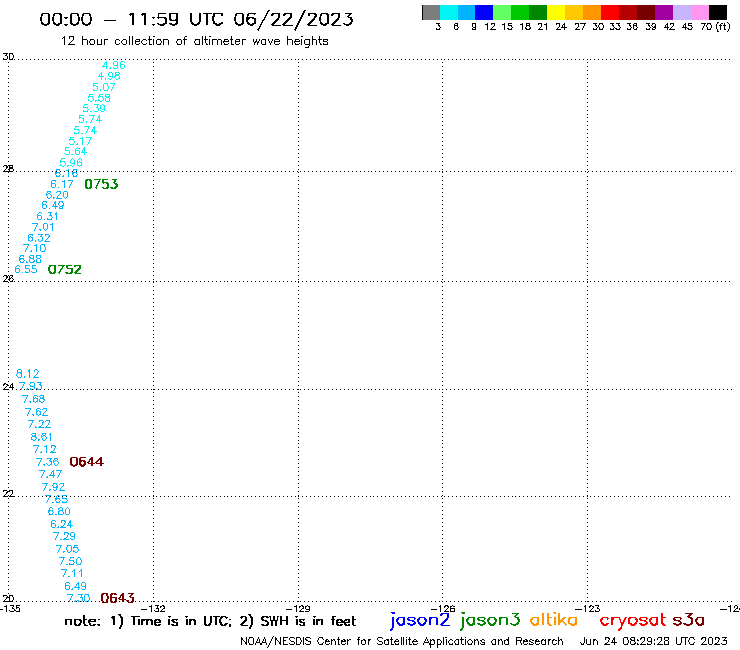Select the 5.64 wave height reading
This screenshot has height=650, width=740.
pos(76,152)
